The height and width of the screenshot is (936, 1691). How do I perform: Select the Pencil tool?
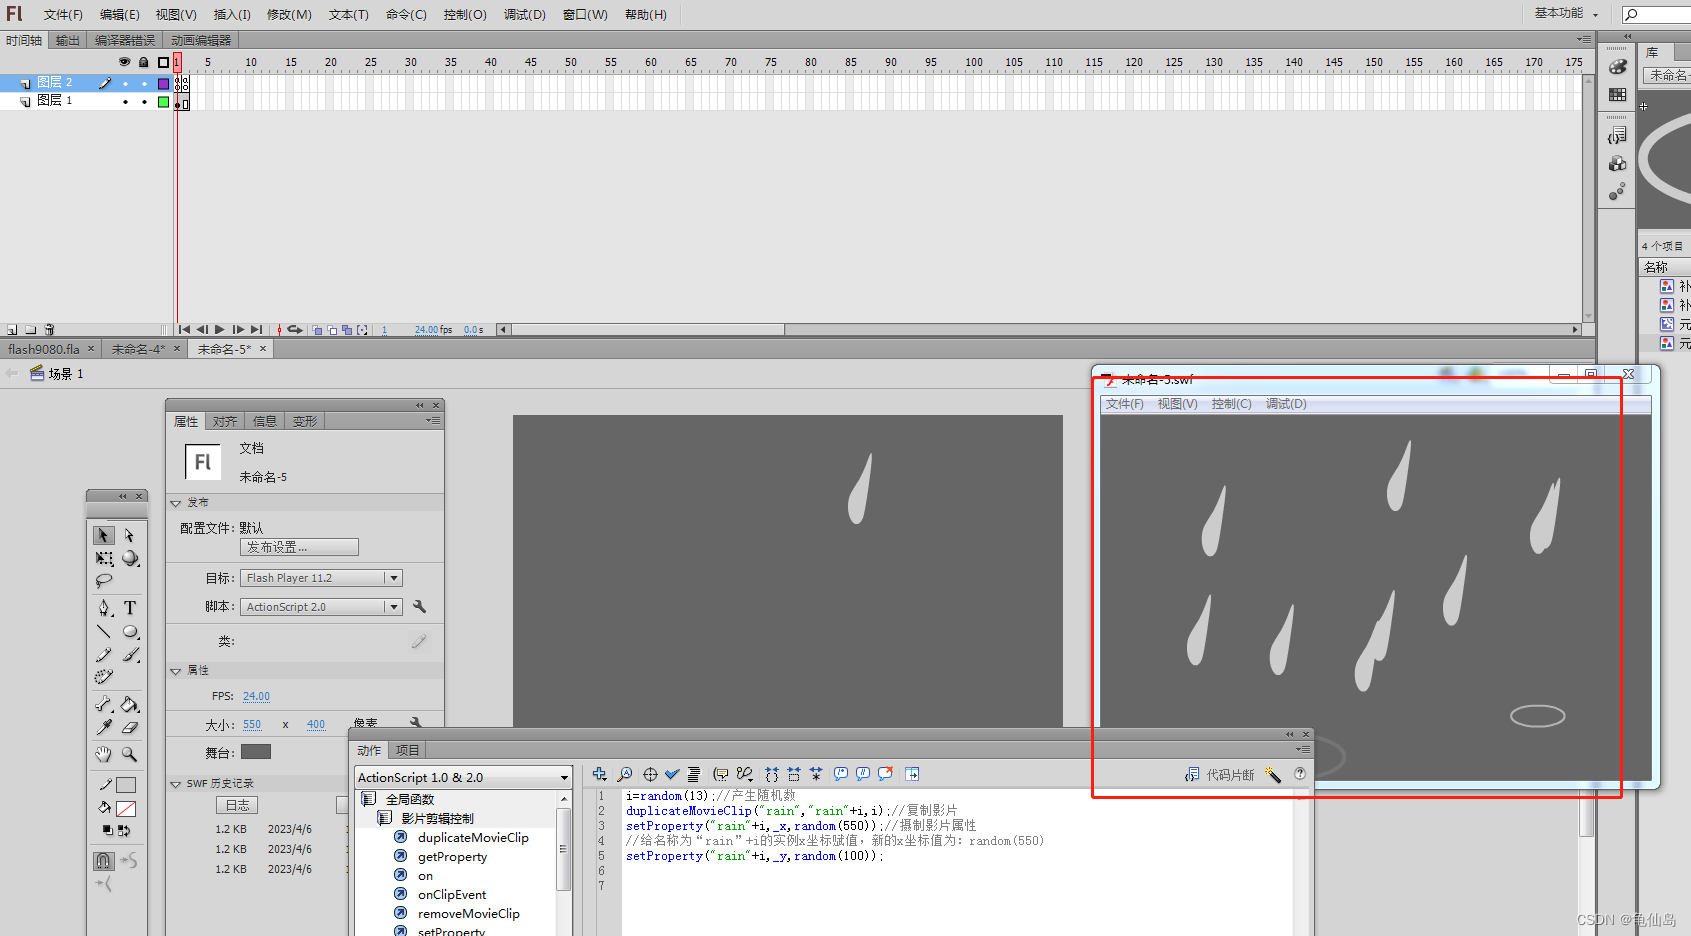point(104,654)
